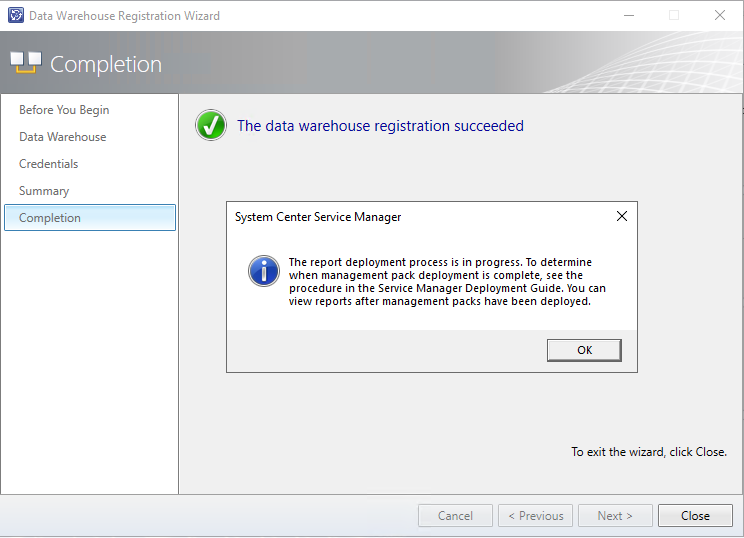Click the report deployment message text
Image resolution: width=744 pixels, height=538 pixels.
pos(447,282)
